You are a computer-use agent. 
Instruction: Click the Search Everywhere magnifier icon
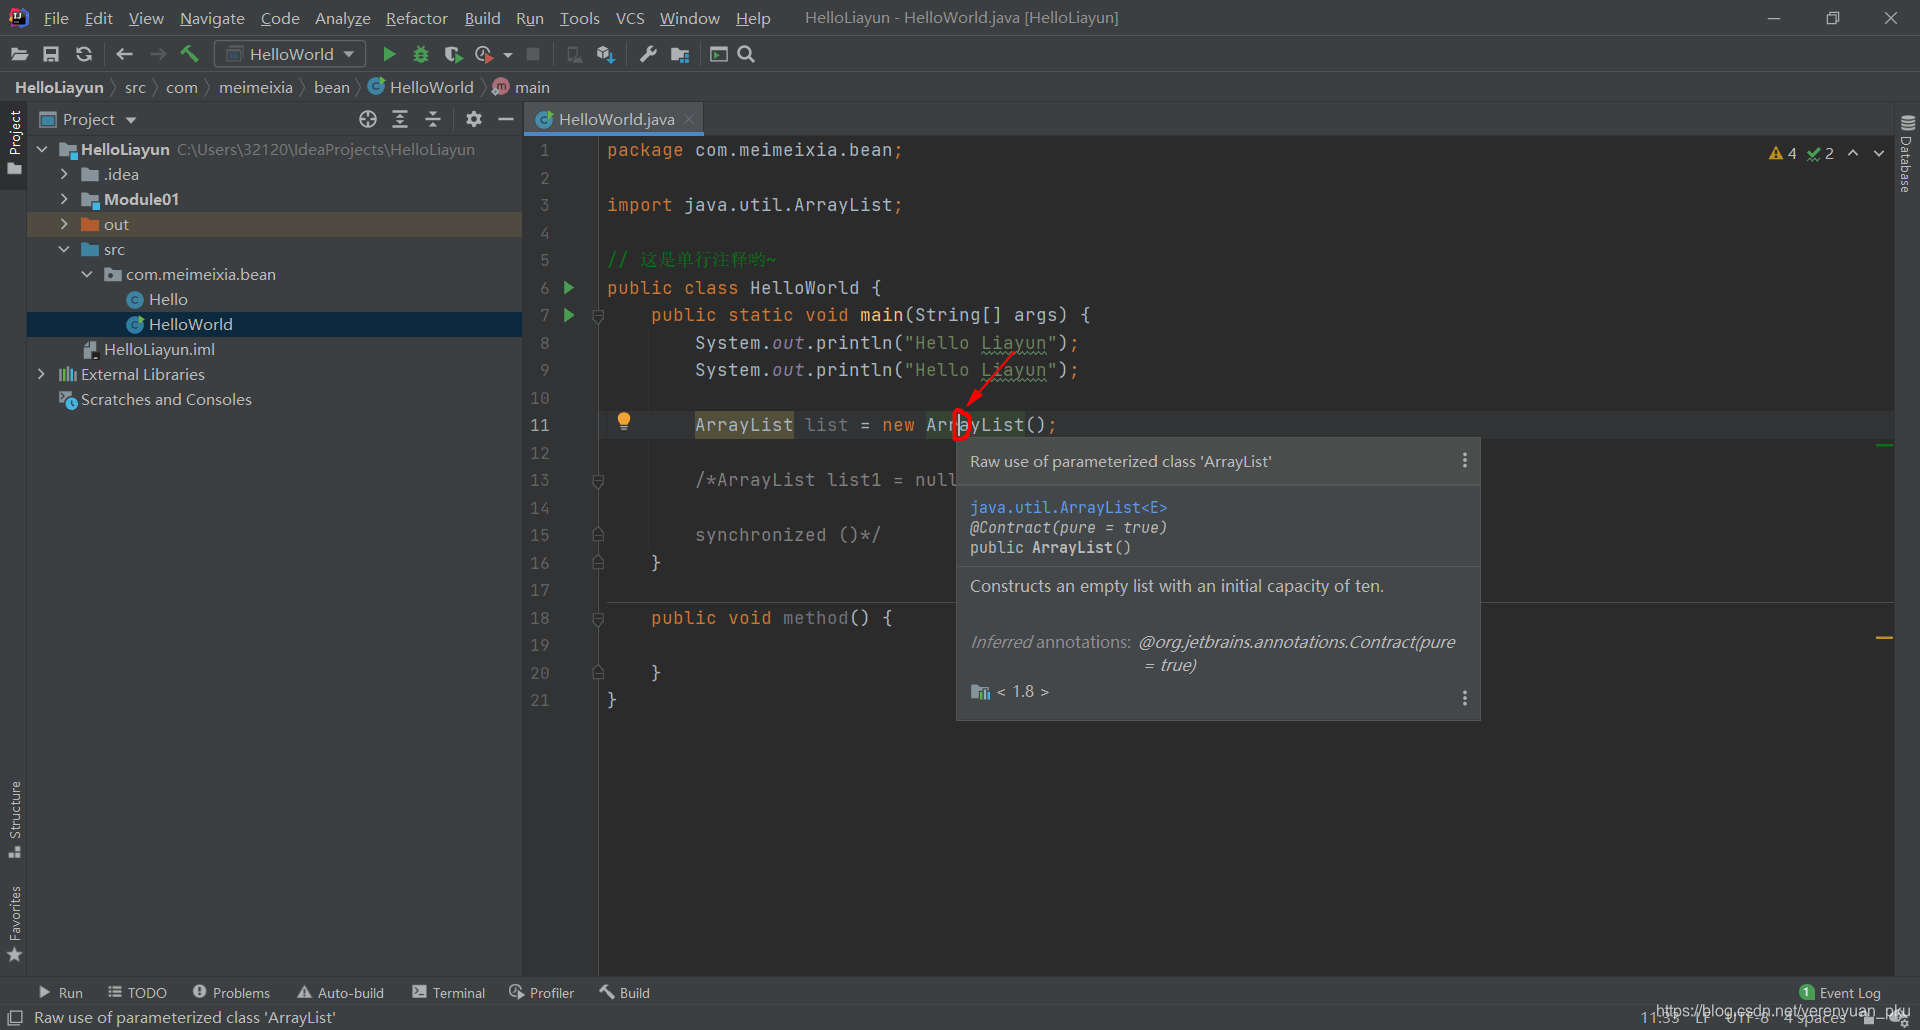pyautogui.click(x=746, y=54)
